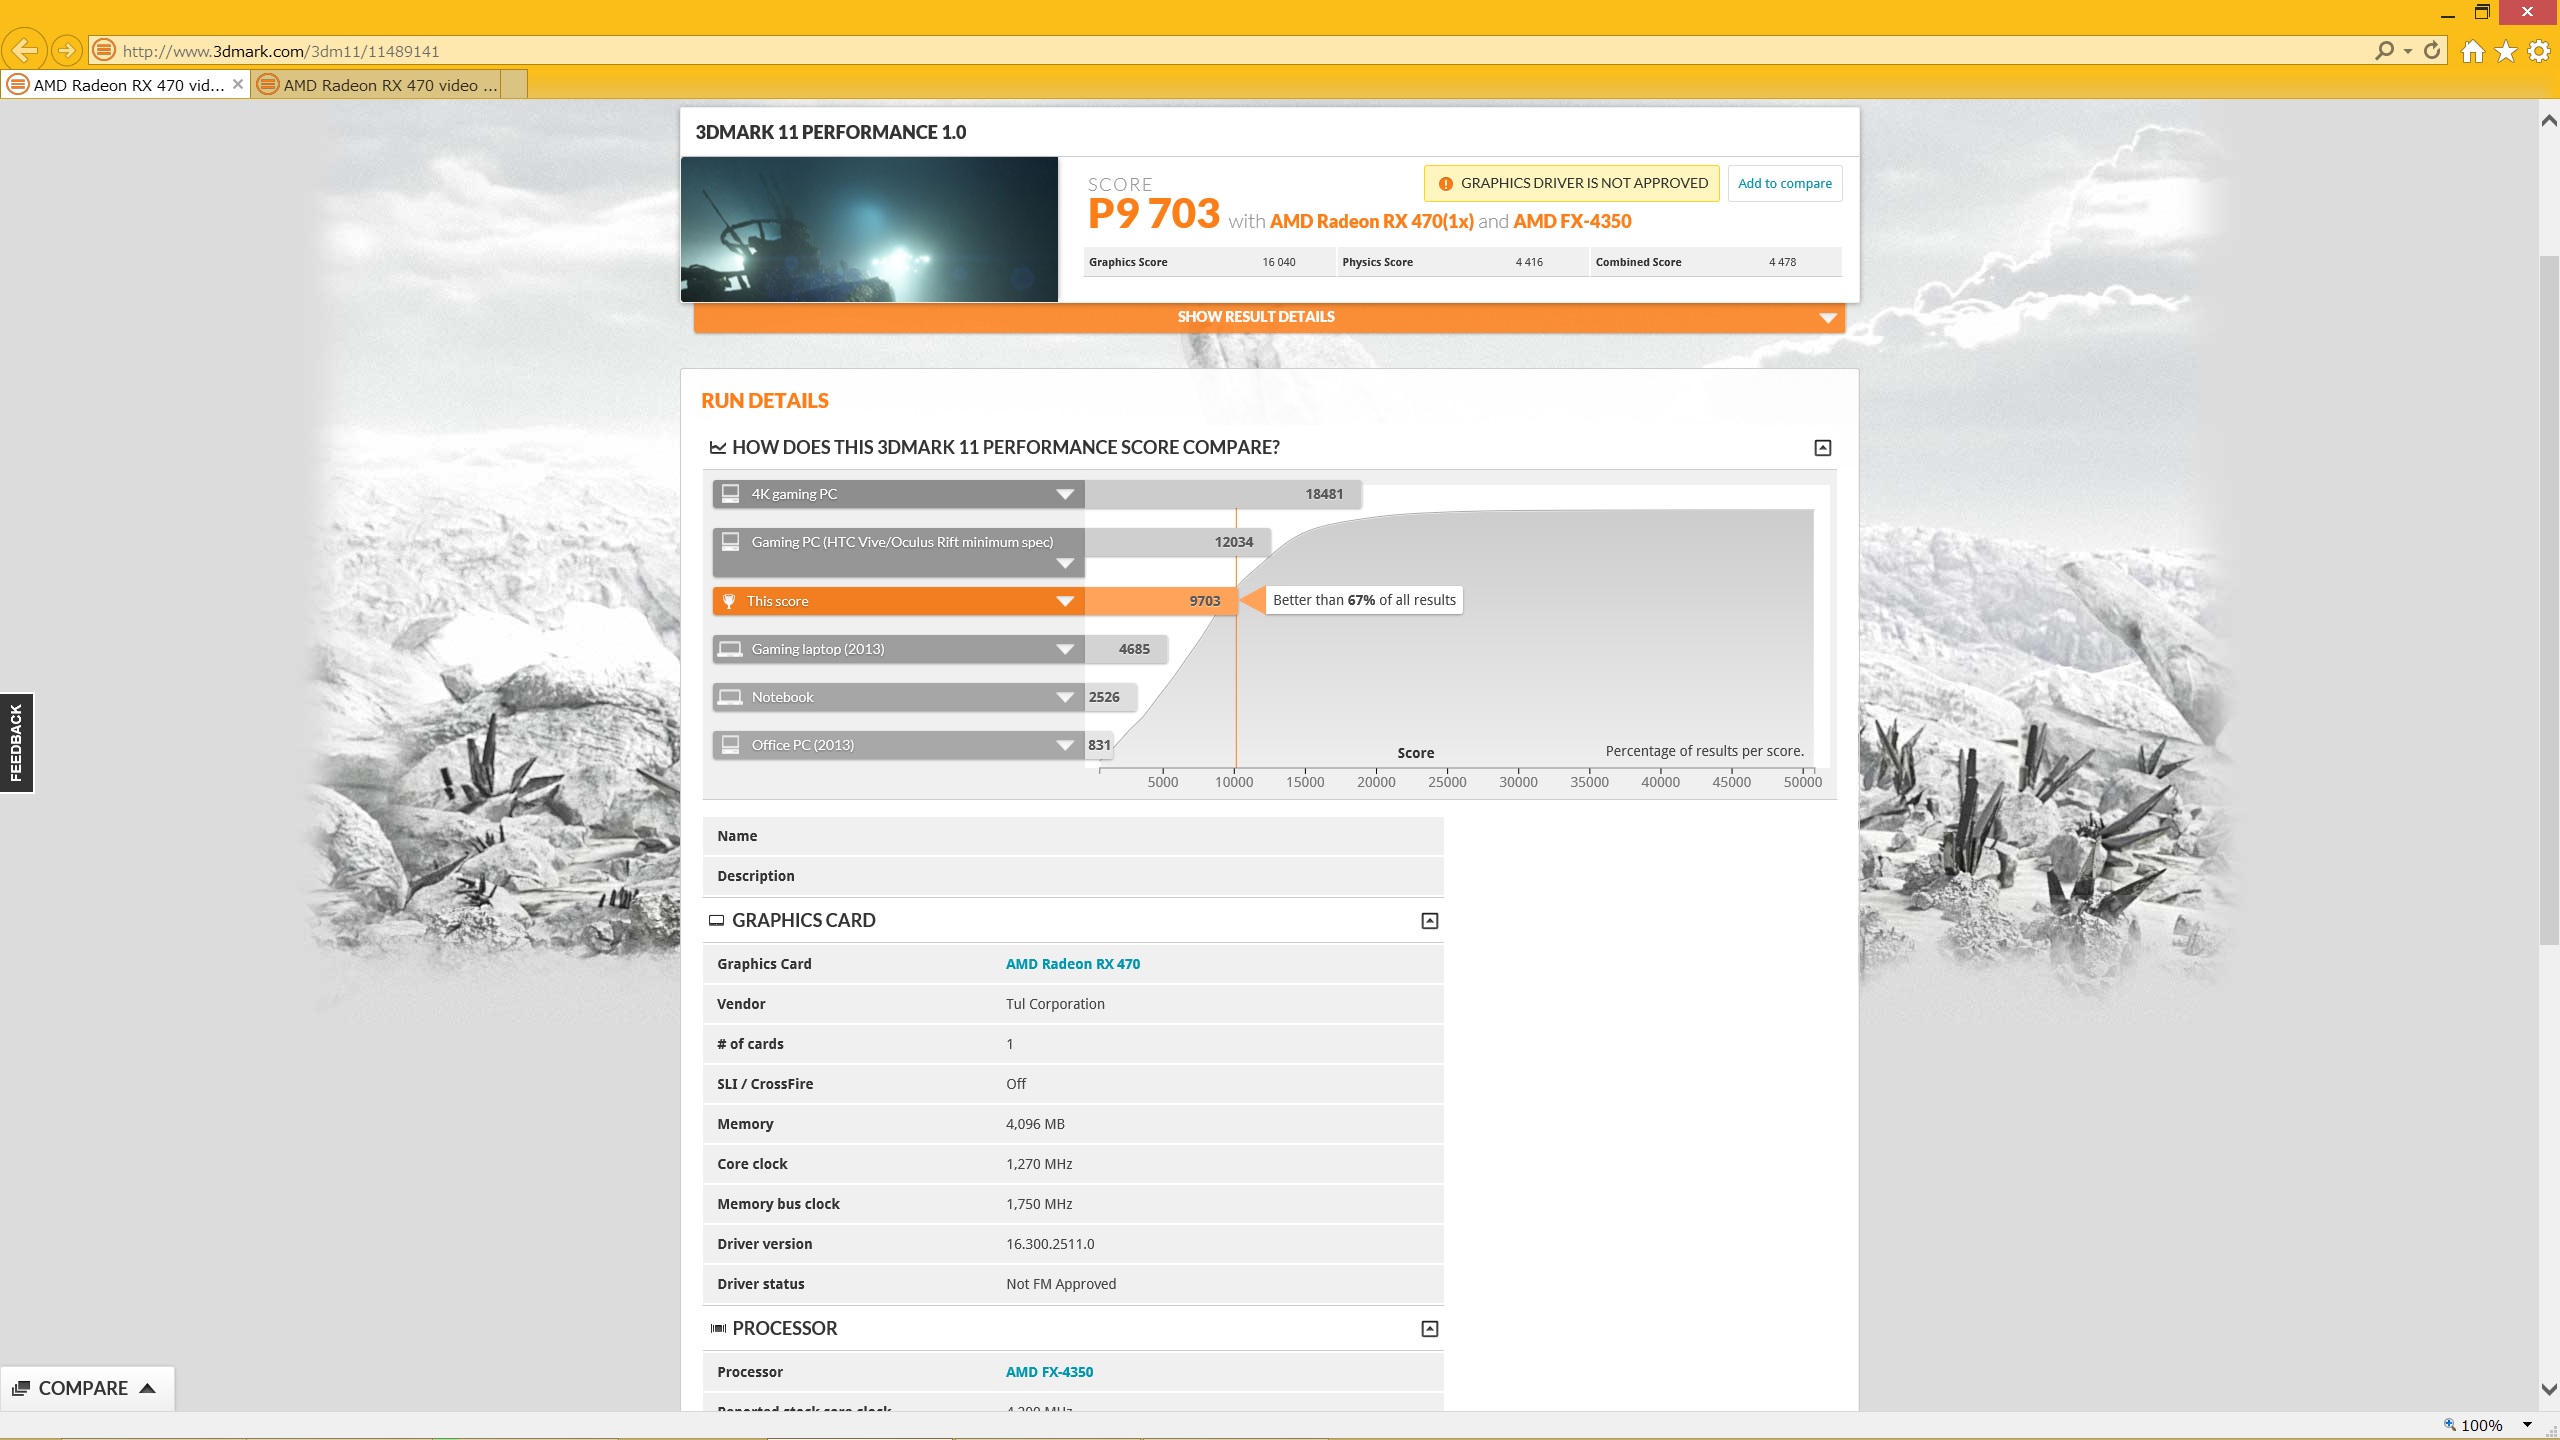Click 18481 score bar
The height and width of the screenshot is (1440, 2560).
click(x=1223, y=494)
